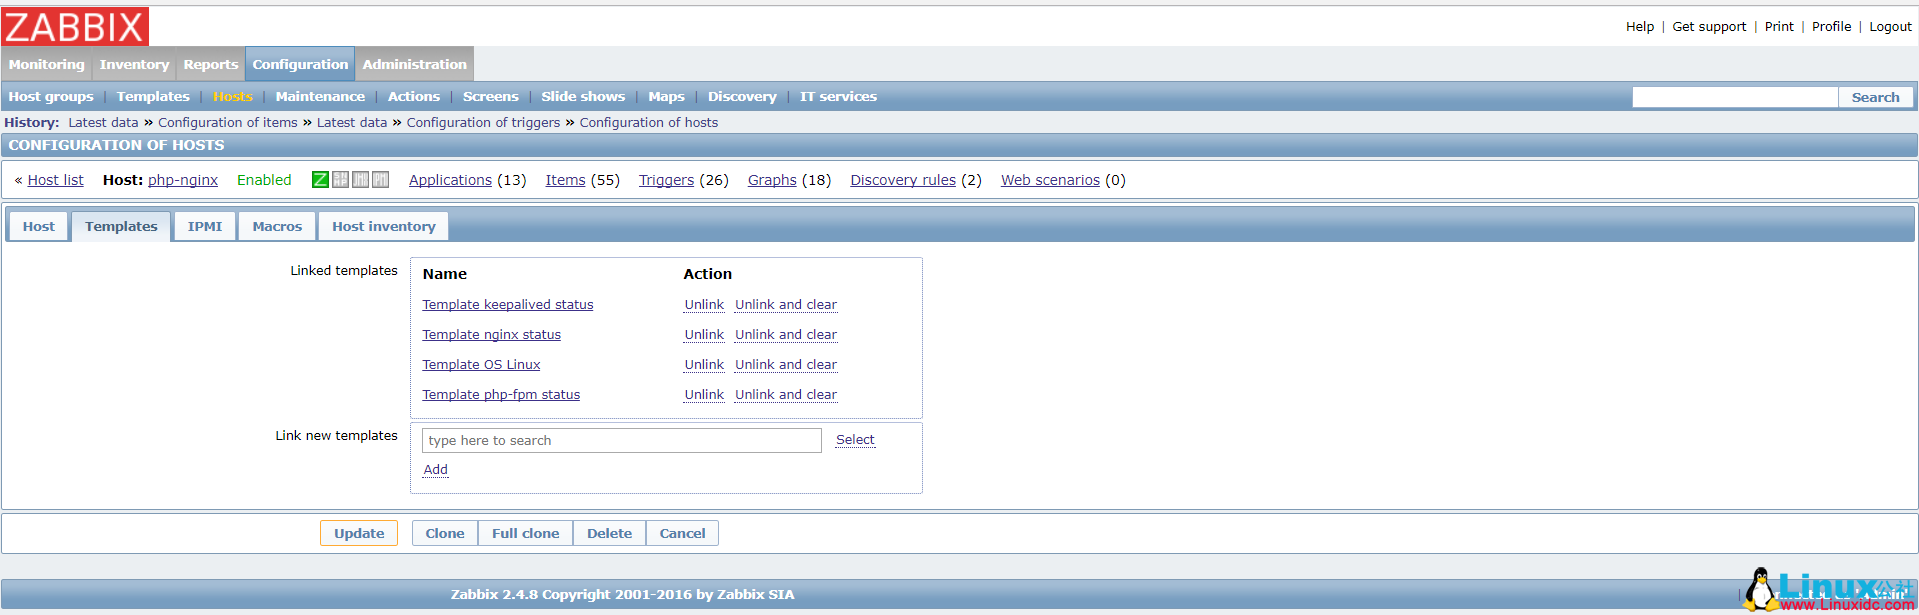Click the Zabbix agent availability icon
Image resolution: width=1919 pixels, height=615 pixels.
320,180
